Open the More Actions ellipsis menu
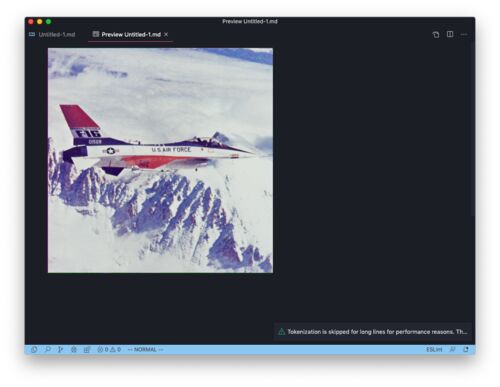 pos(464,34)
